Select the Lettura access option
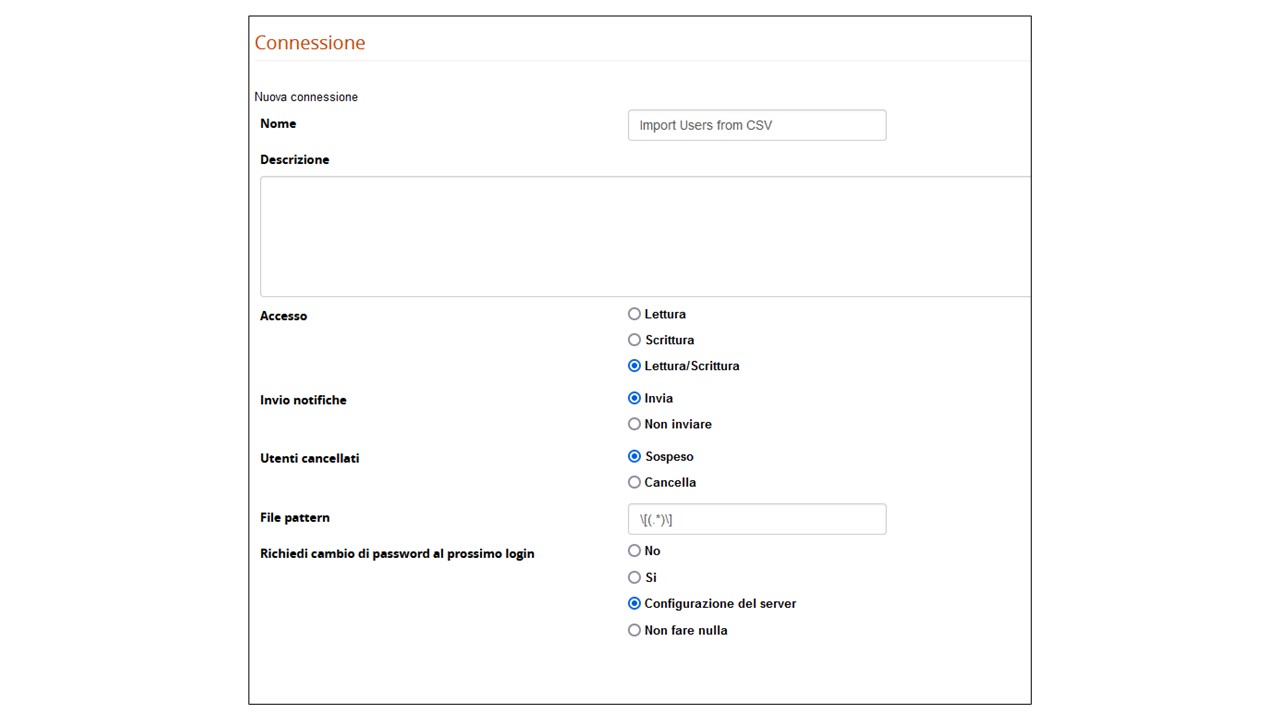1280x720 pixels. coord(634,314)
